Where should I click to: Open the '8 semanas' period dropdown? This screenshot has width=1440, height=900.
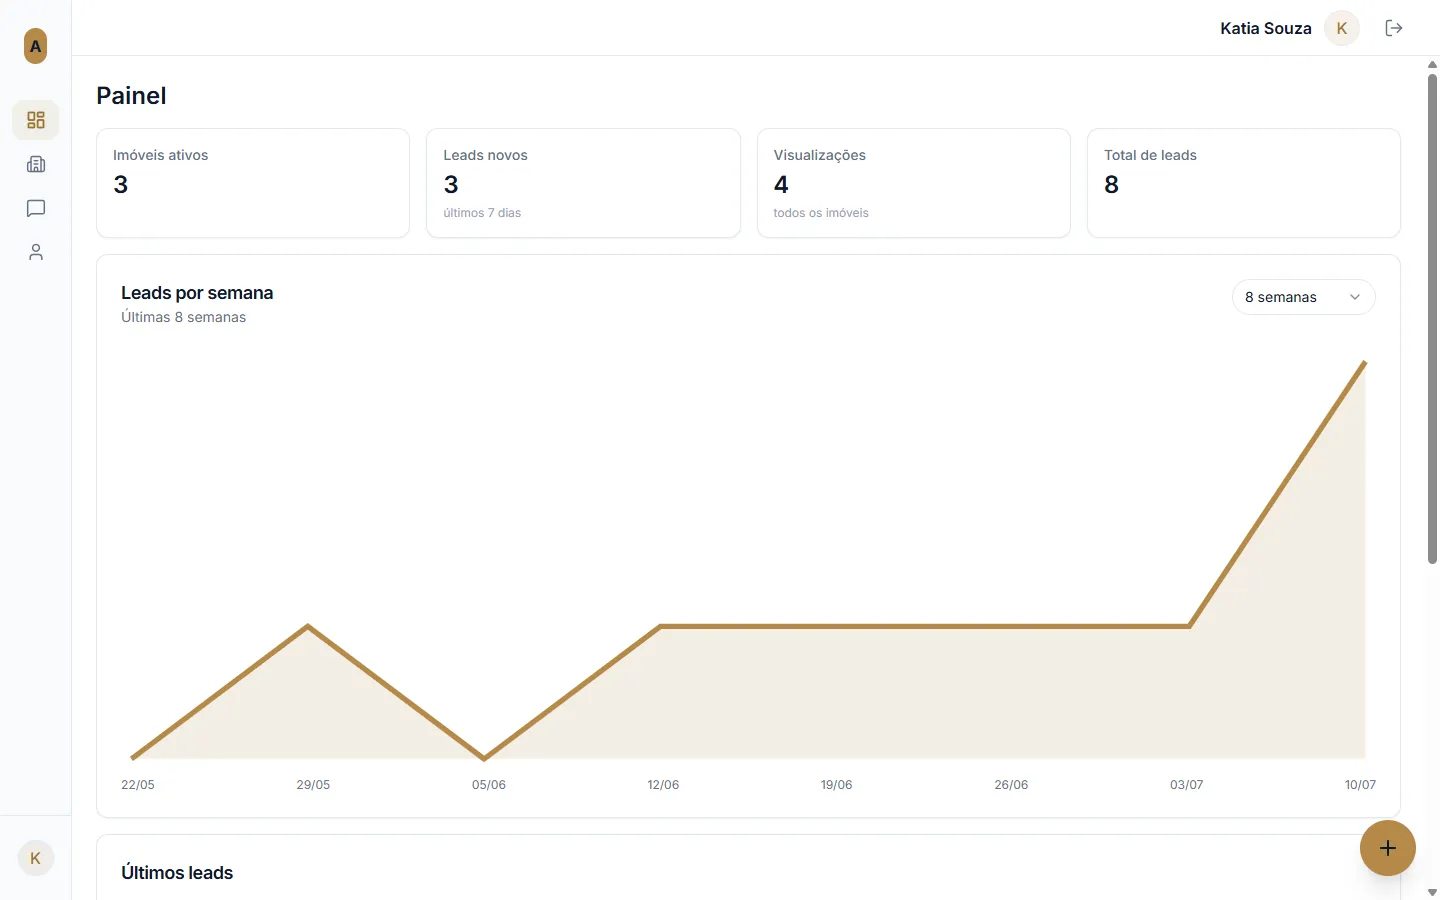click(1304, 297)
